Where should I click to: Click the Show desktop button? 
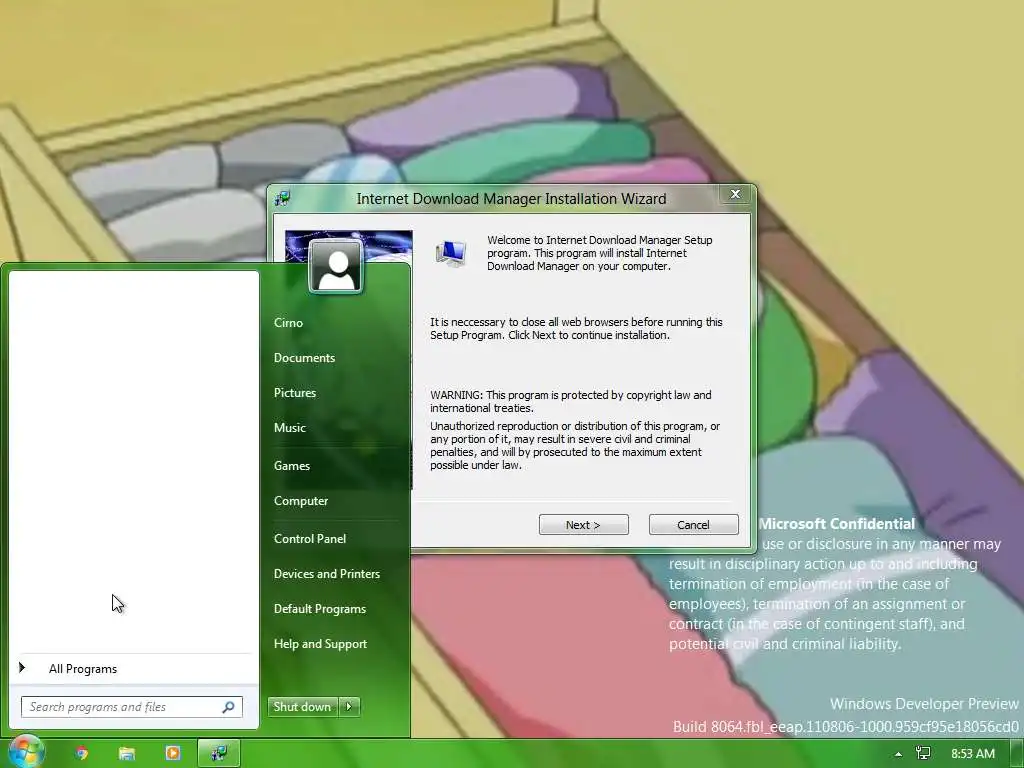coord(1017,754)
